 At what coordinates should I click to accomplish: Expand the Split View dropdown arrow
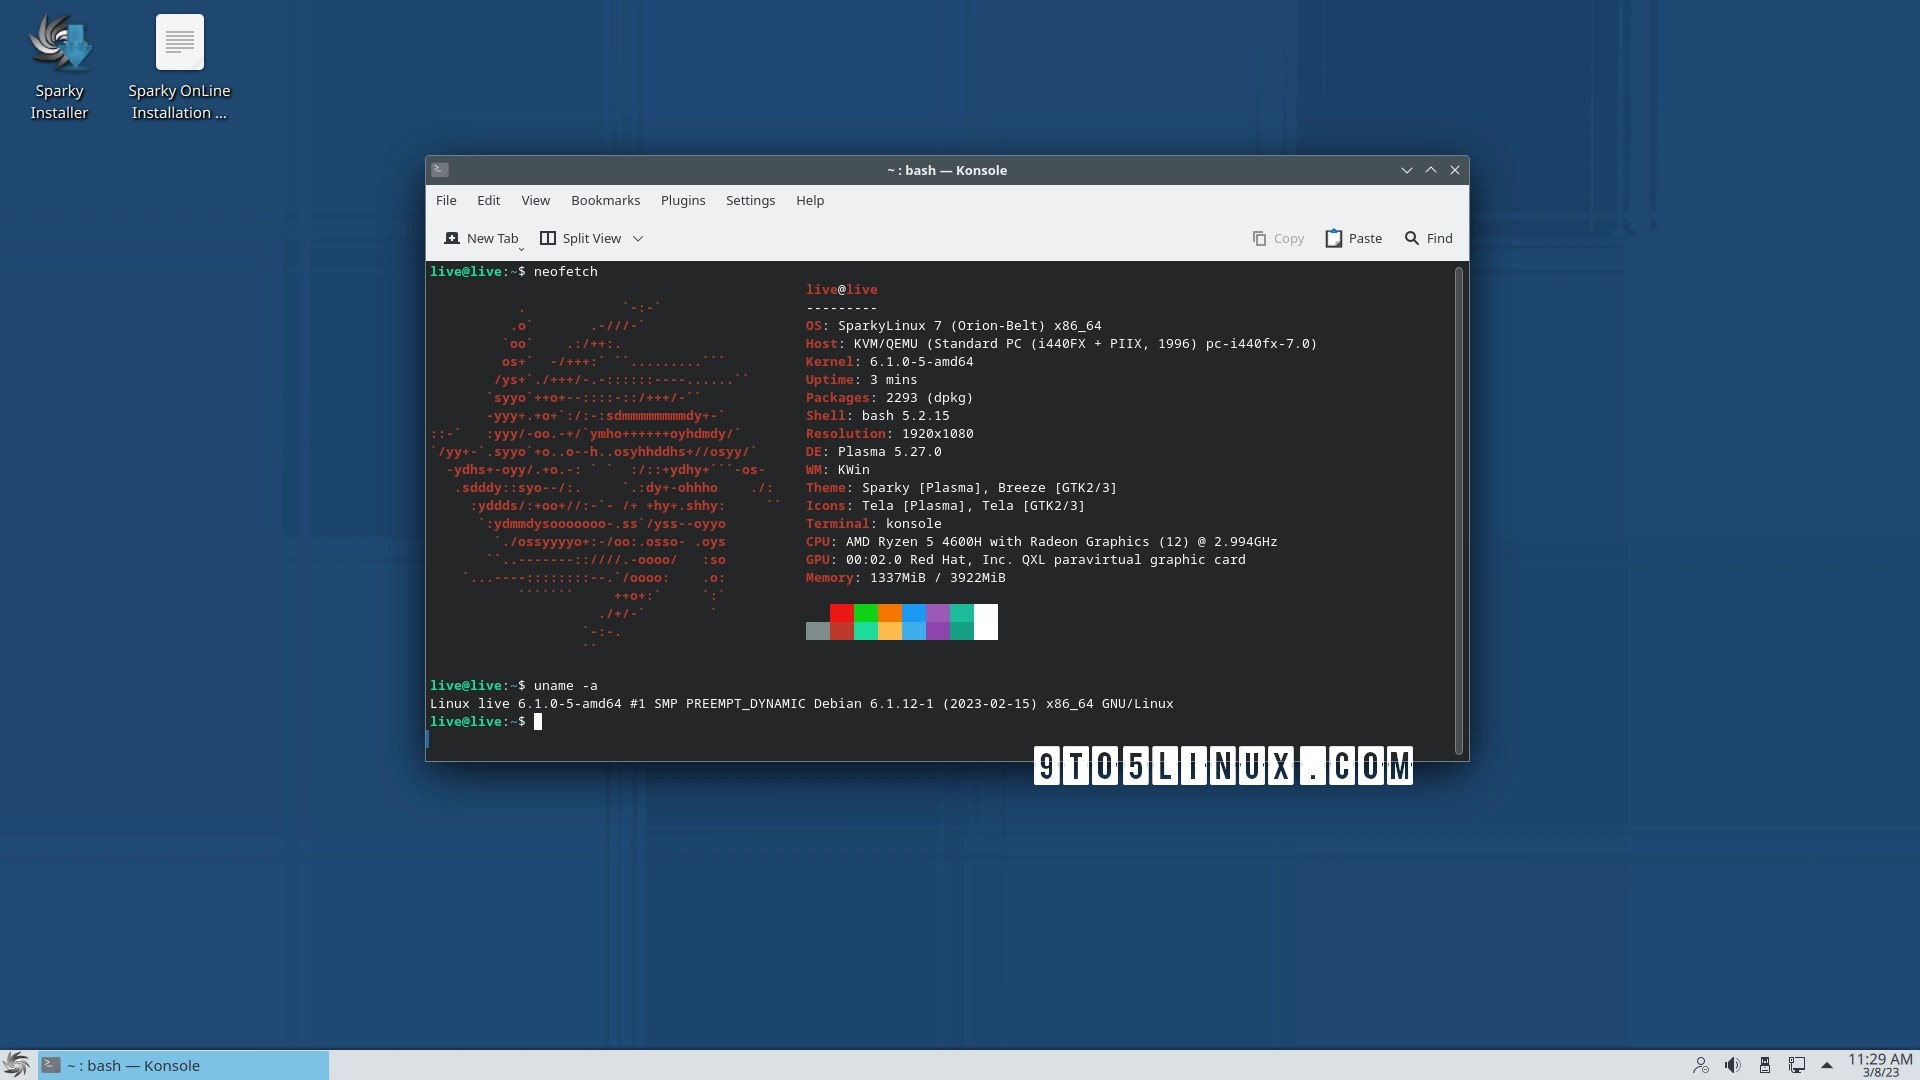pyautogui.click(x=638, y=238)
